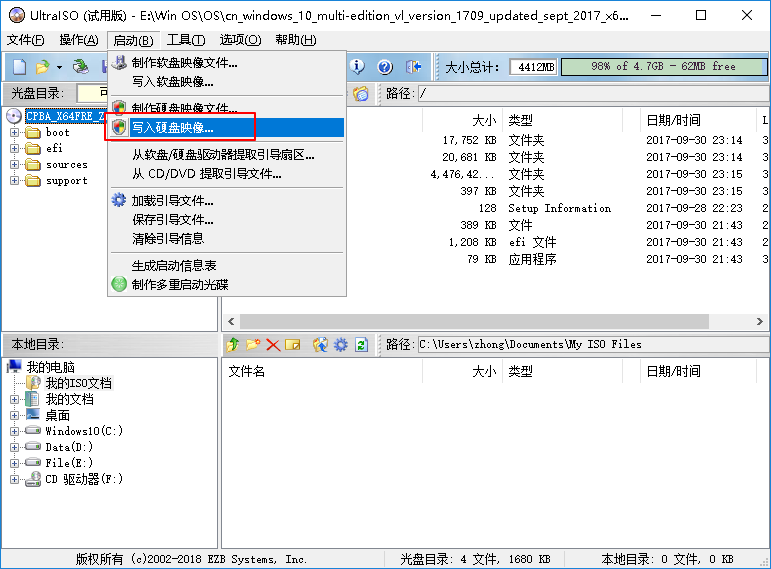Image resolution: width=771 pixels, height=569 pixels.
Task: Sort upper list by 日期/时间 column
Action: point(698,120)
